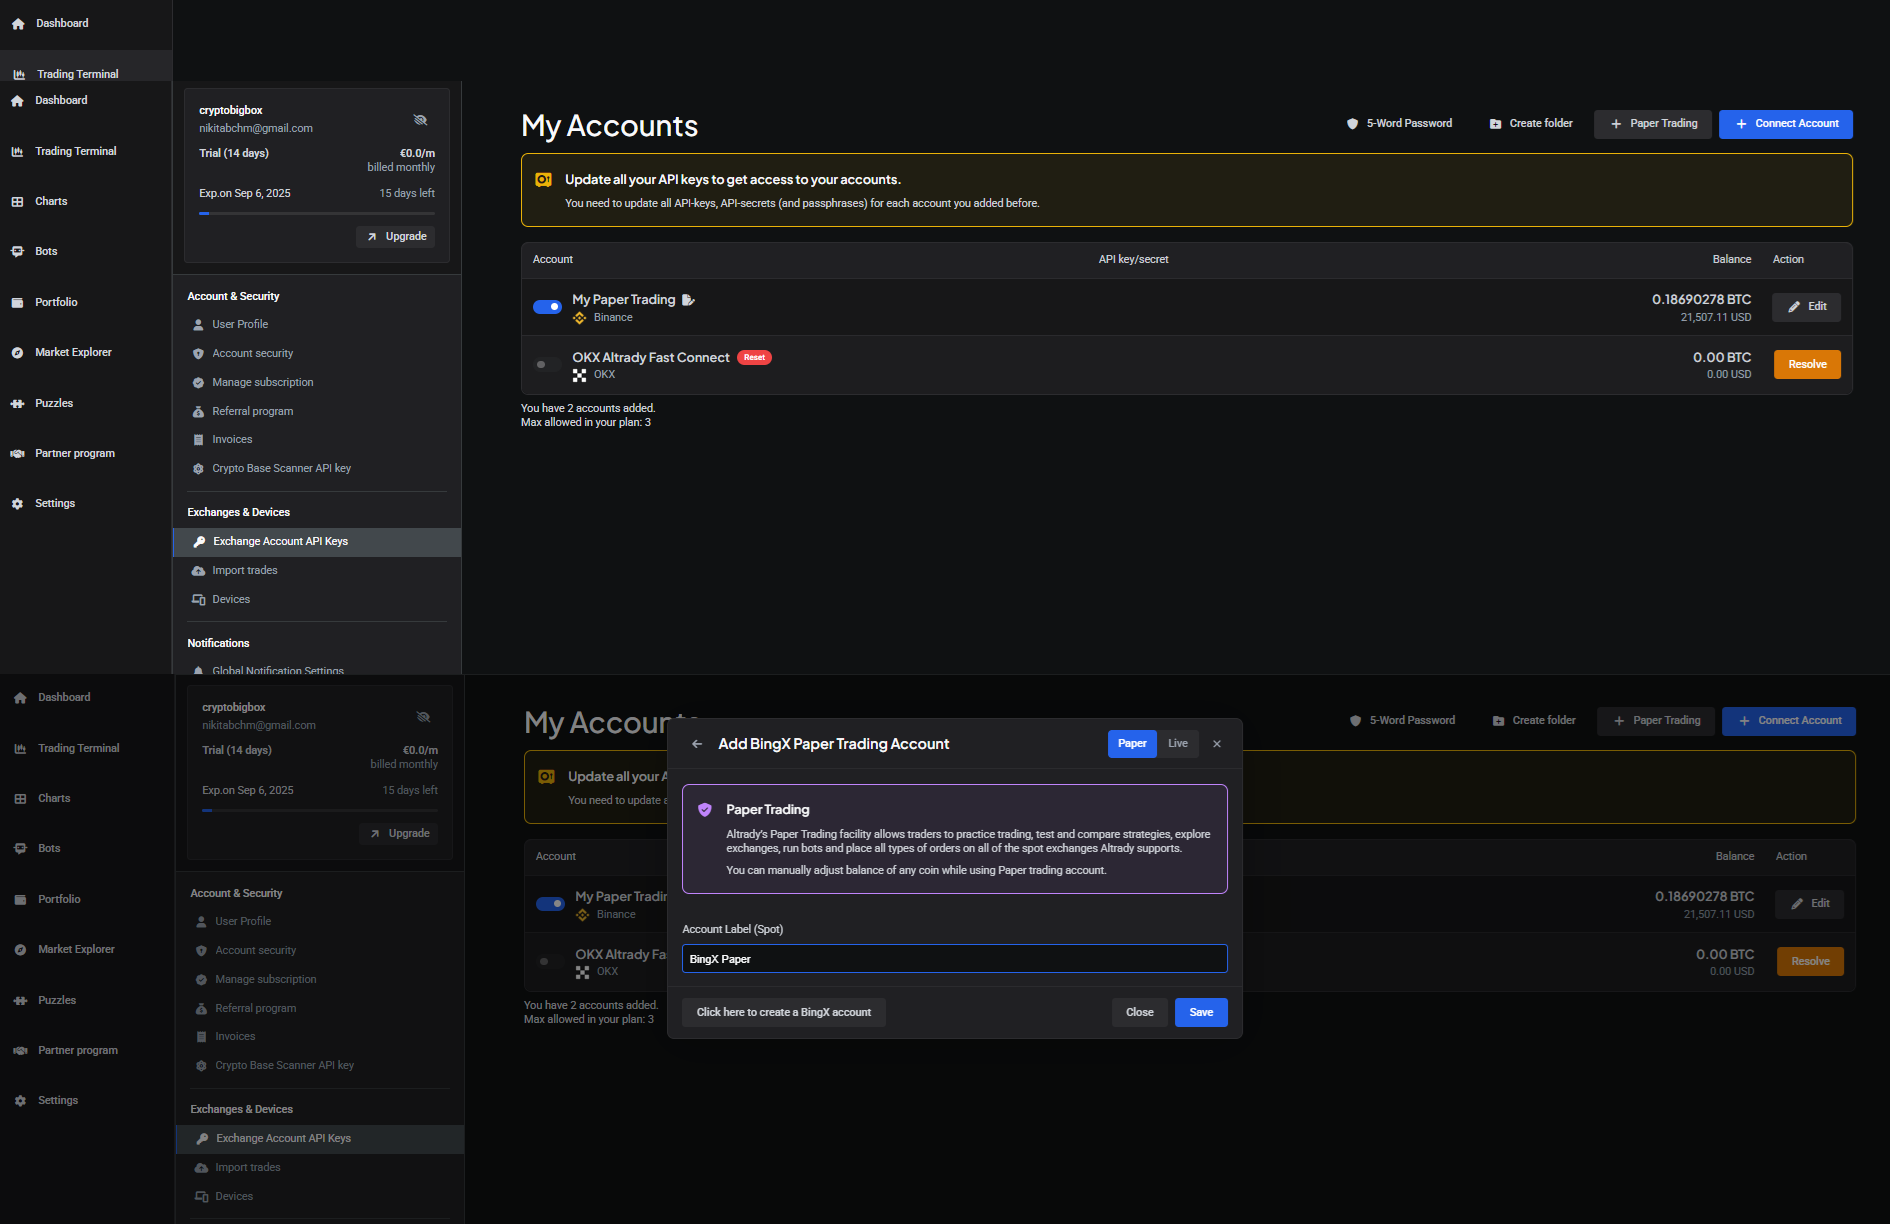The height and width of the screenshot is (1224, 1890).
Task: Click the note icon beside undimmed My Paper Trading
Action: point(688,300)
